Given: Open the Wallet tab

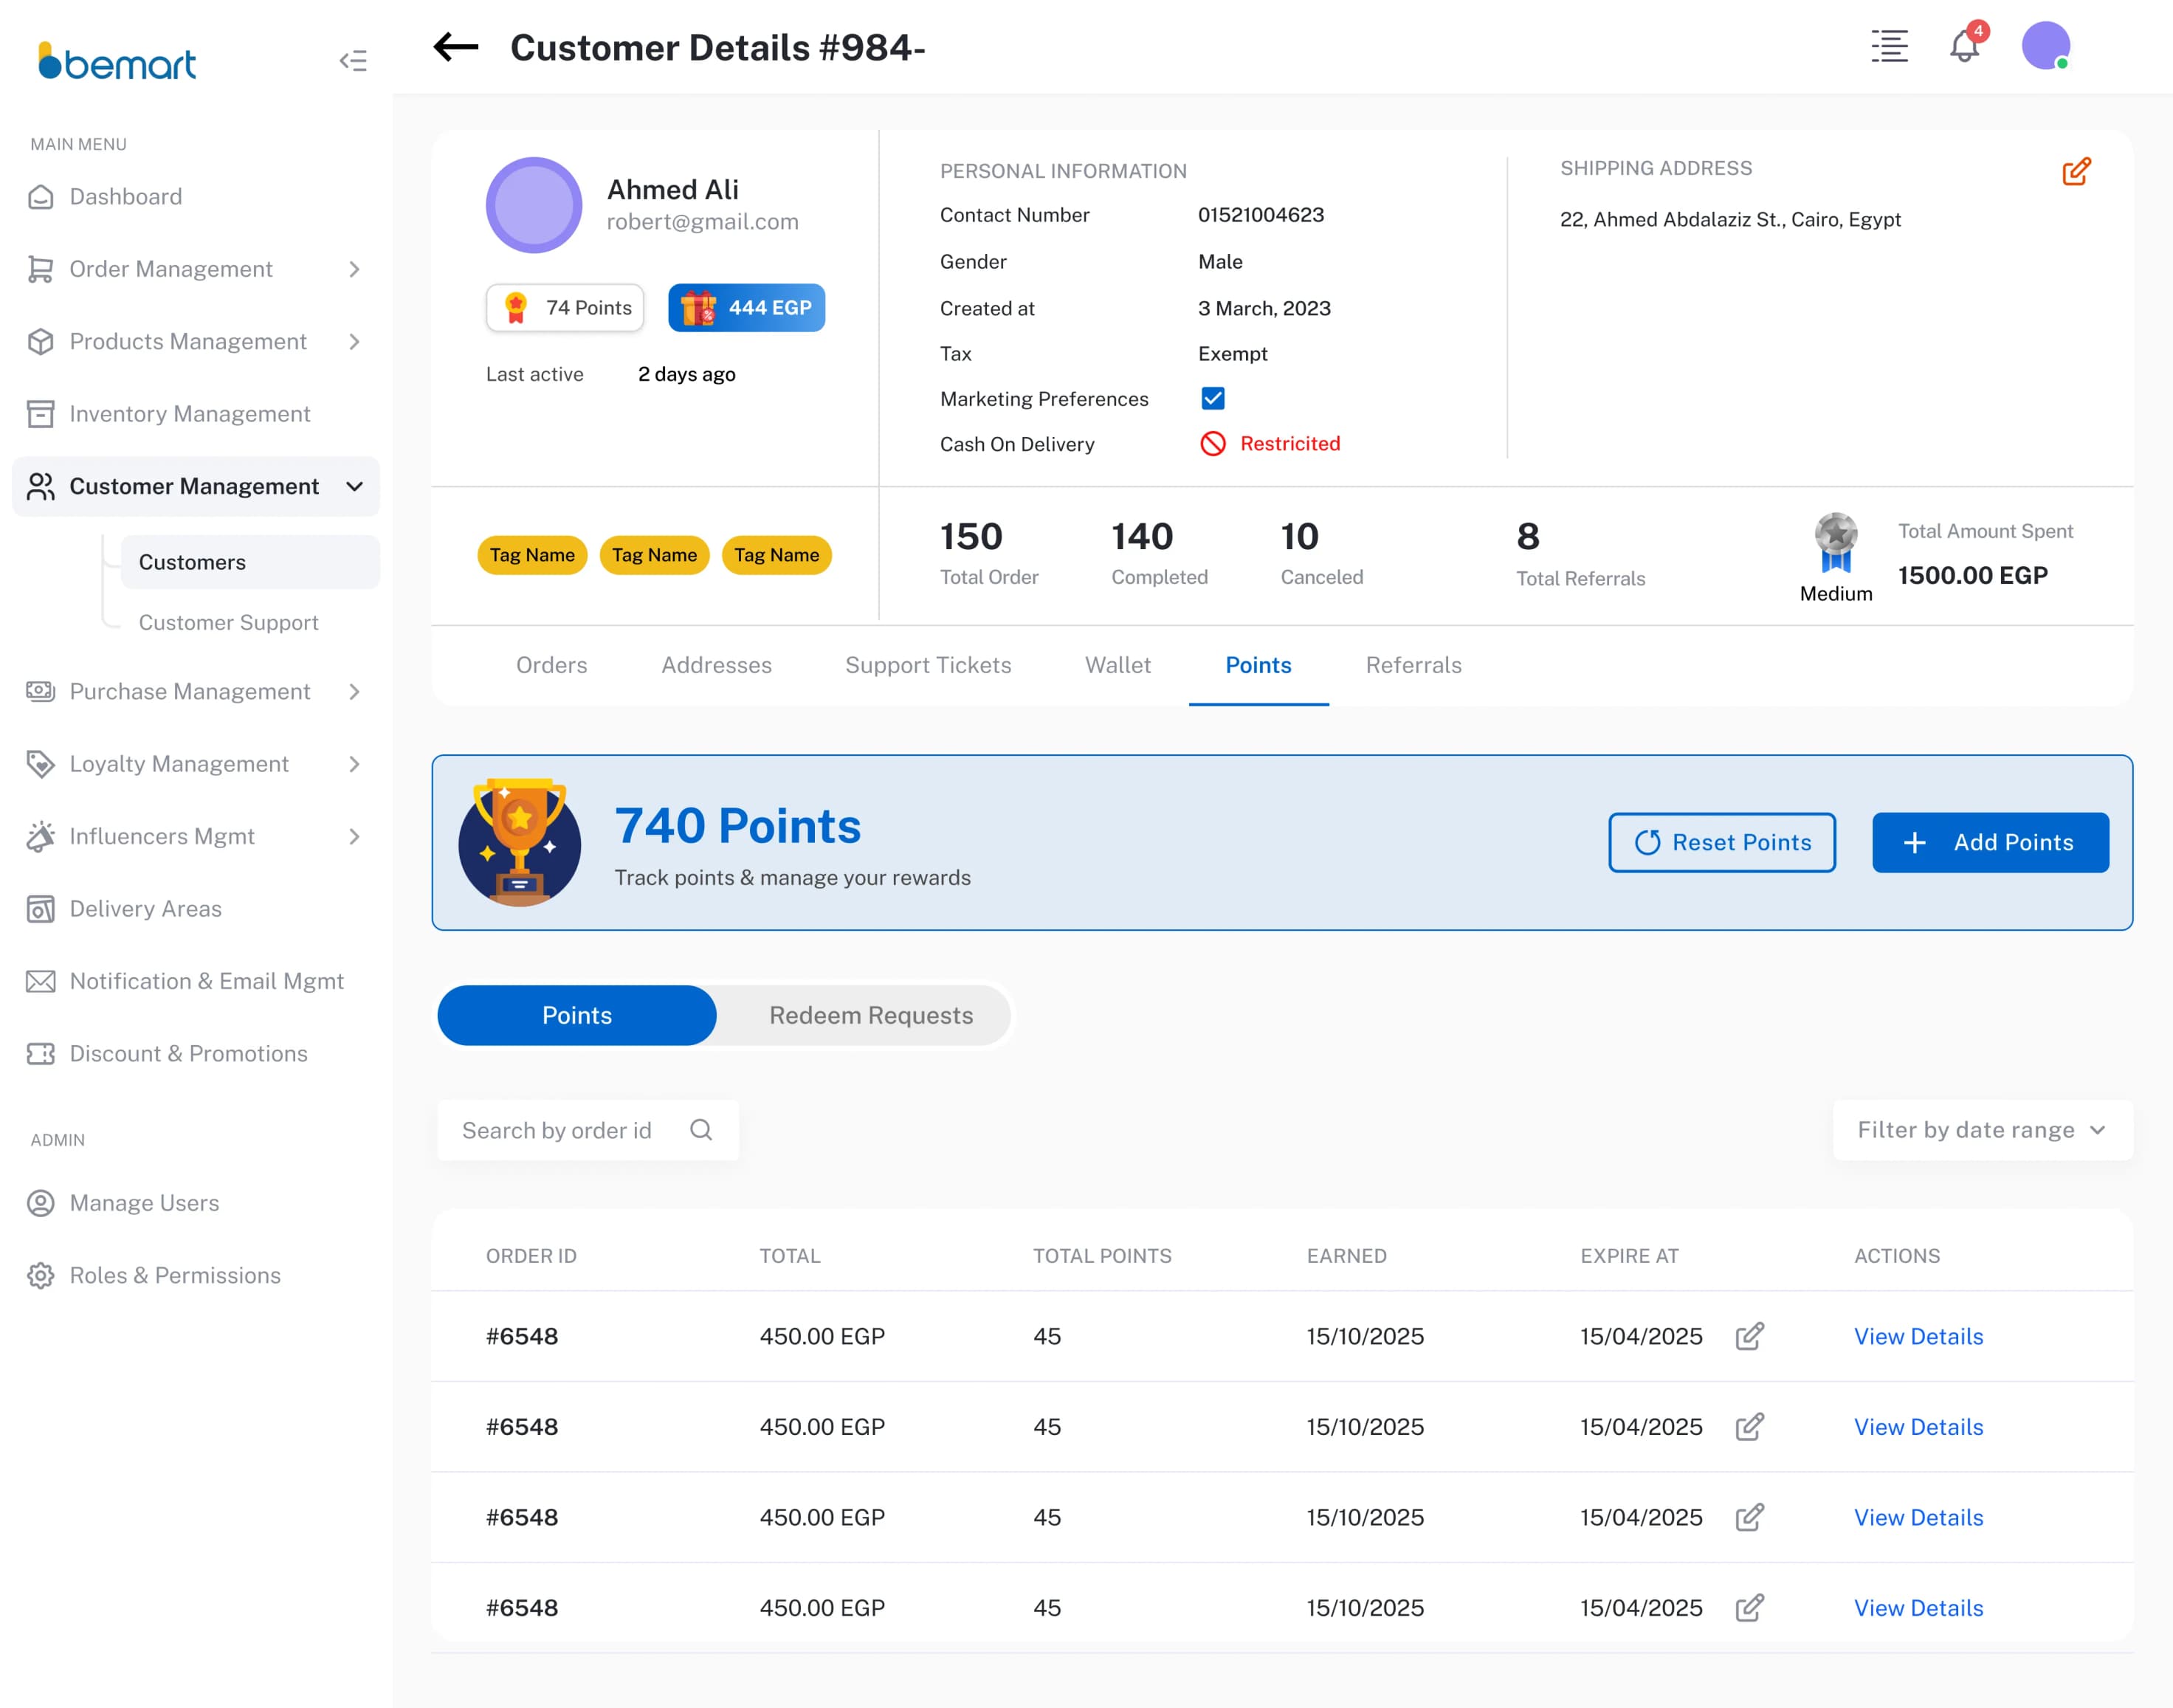Looking at the screenshot, I should 1118,665.
